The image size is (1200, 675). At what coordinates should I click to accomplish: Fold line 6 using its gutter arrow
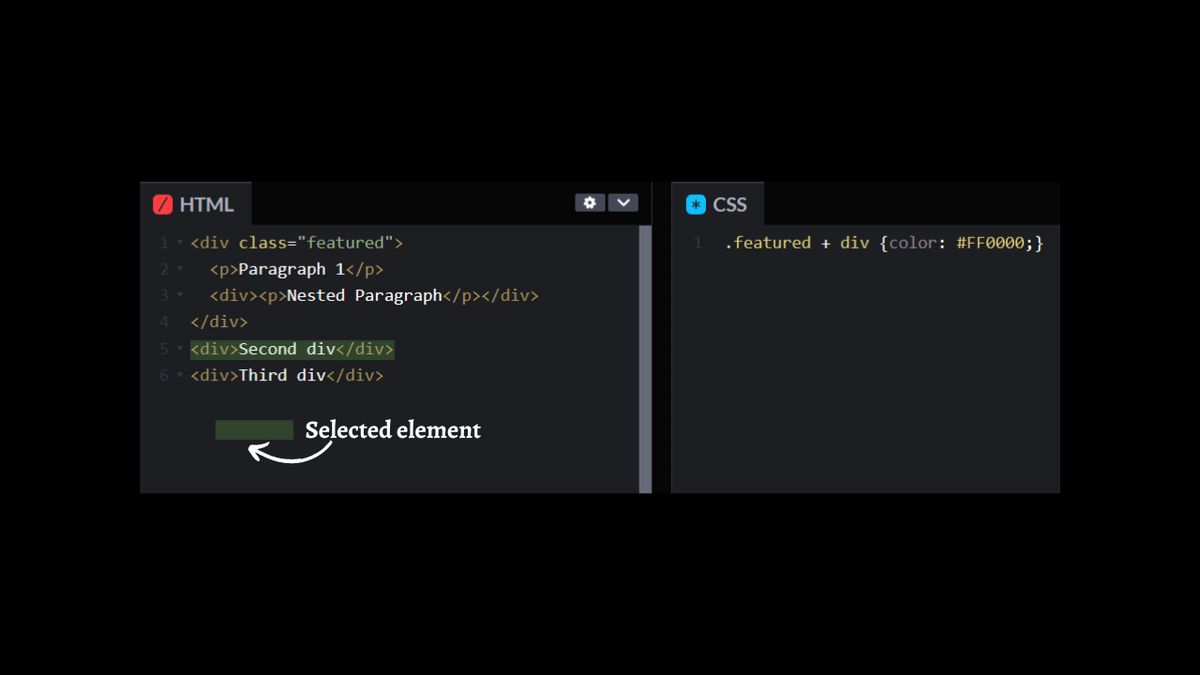180,375
